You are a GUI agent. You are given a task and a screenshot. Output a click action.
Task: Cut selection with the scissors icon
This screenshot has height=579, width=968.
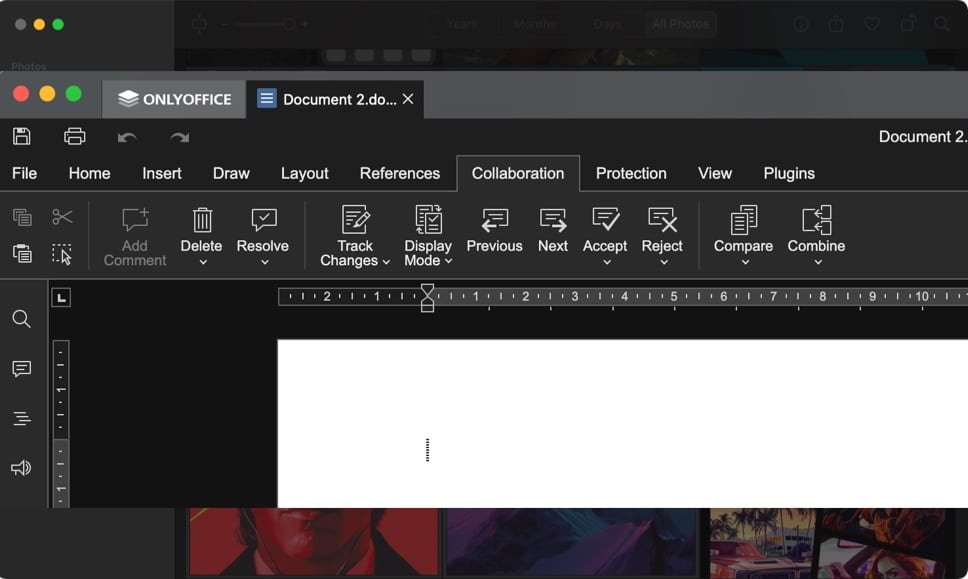62,217
